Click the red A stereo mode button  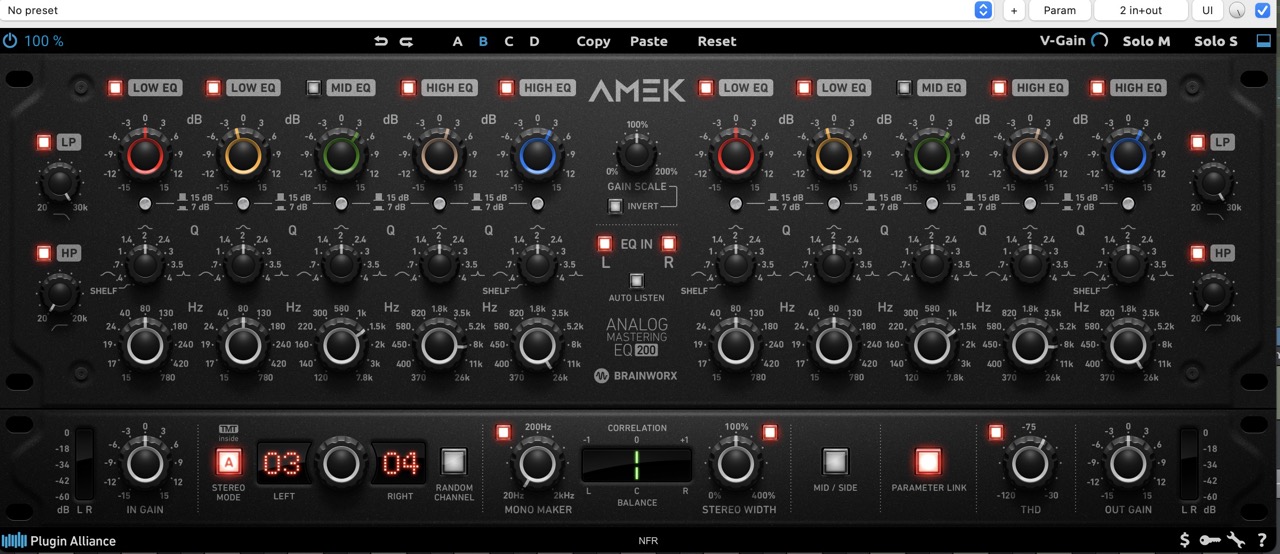[229, 462]
